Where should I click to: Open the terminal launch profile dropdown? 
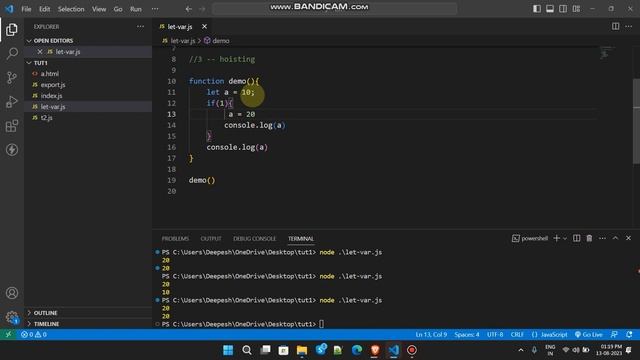coord(565,238)
